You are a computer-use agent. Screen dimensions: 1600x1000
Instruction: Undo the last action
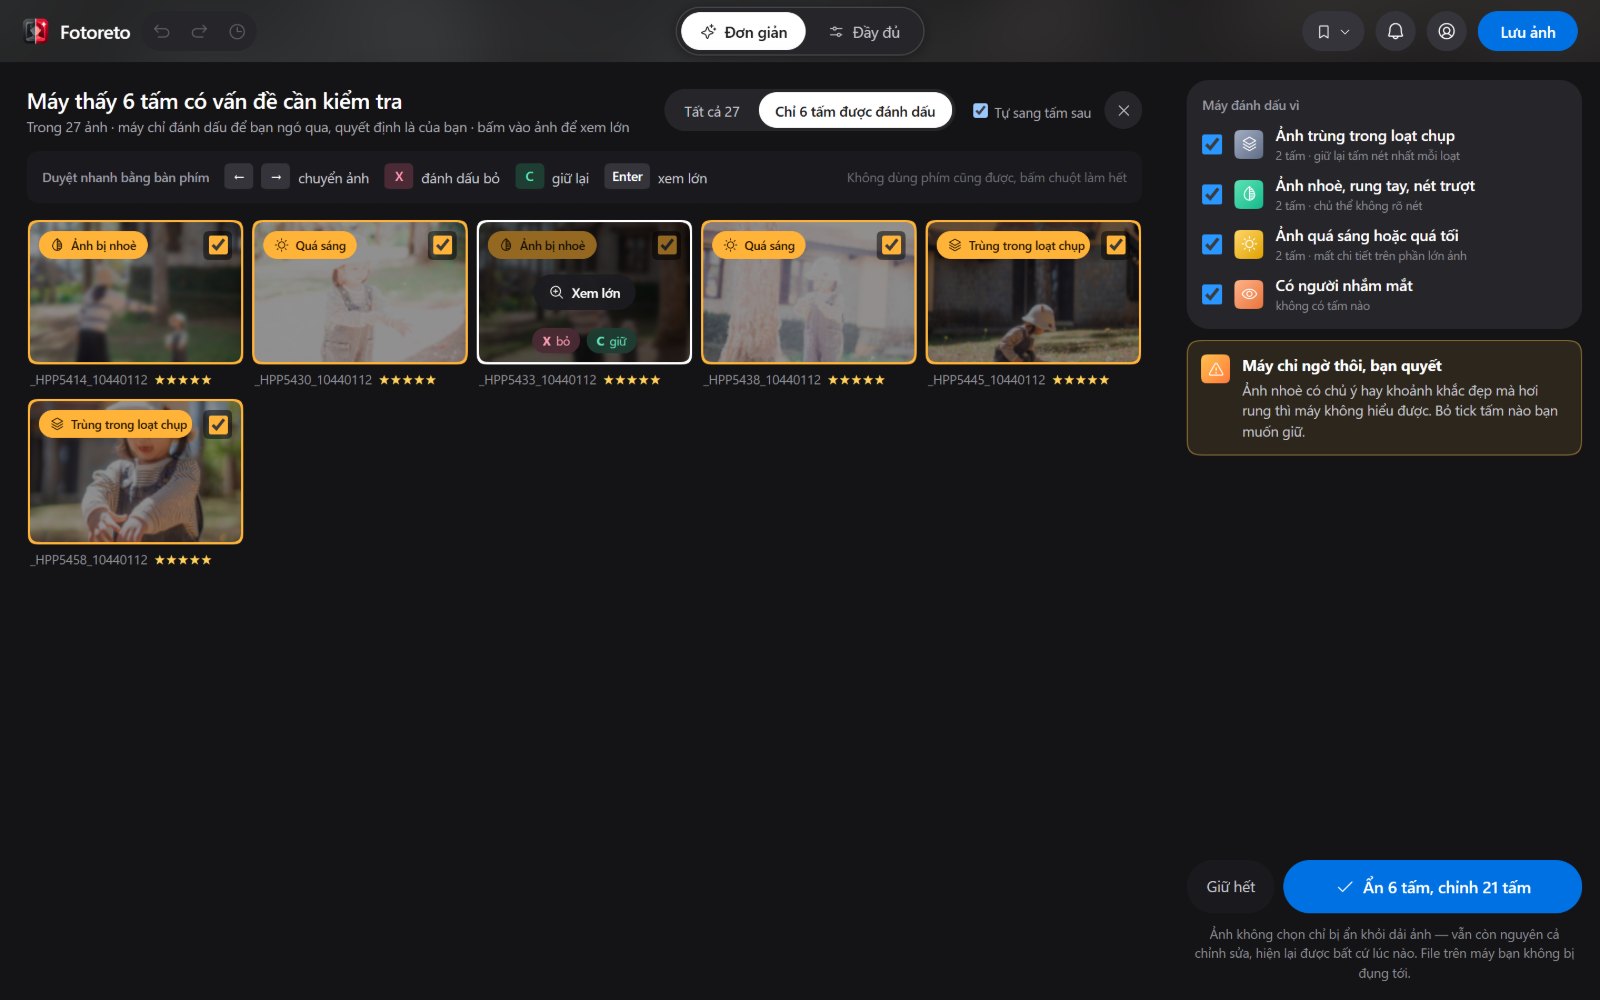162,32
